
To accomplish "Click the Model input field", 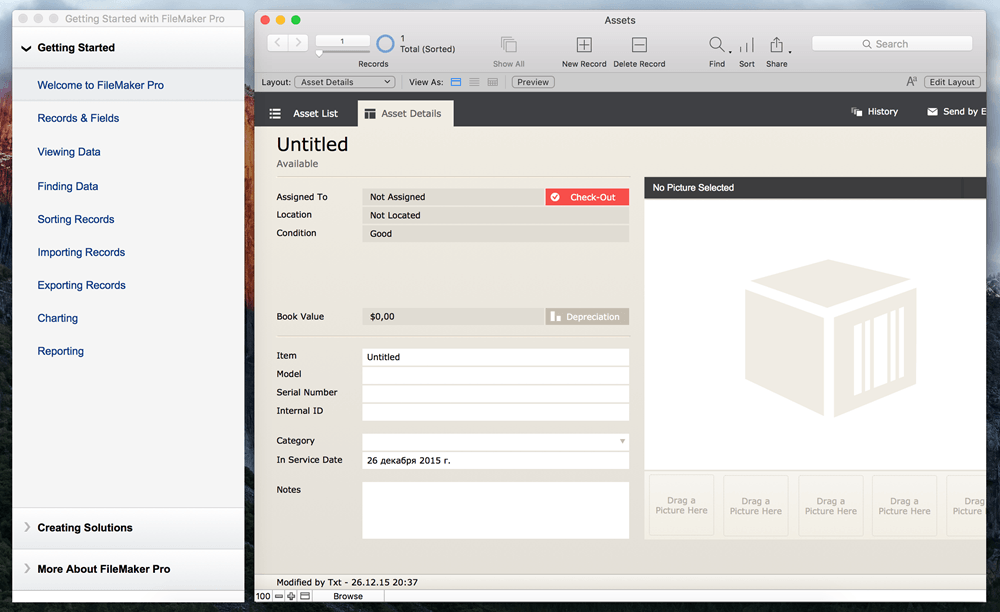I will pos(496,375).
